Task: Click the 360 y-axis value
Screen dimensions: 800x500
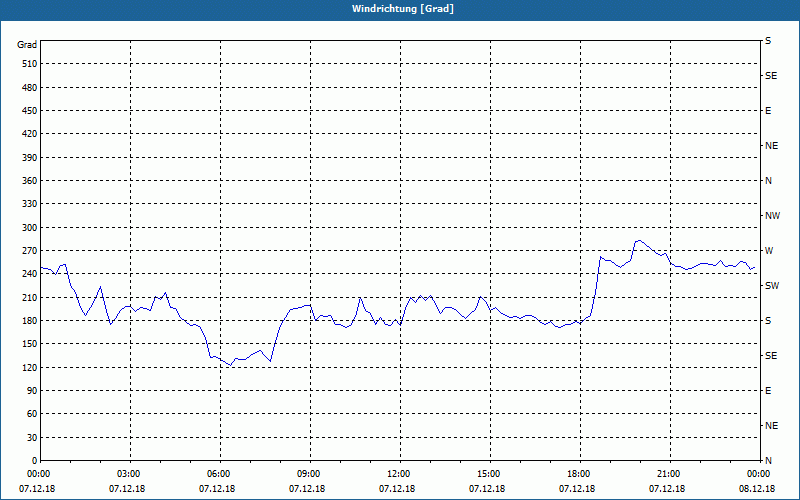Action: [x=30, y=181]
